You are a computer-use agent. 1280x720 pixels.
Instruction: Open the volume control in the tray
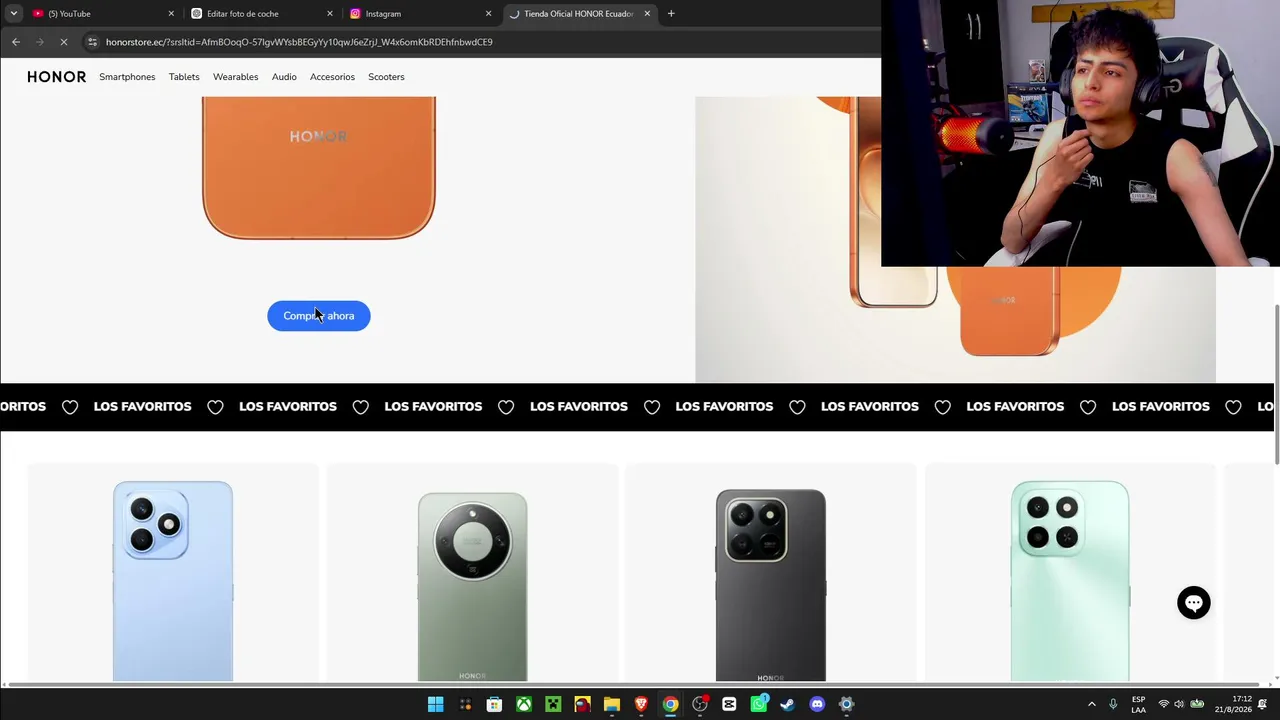[1179, 704]
